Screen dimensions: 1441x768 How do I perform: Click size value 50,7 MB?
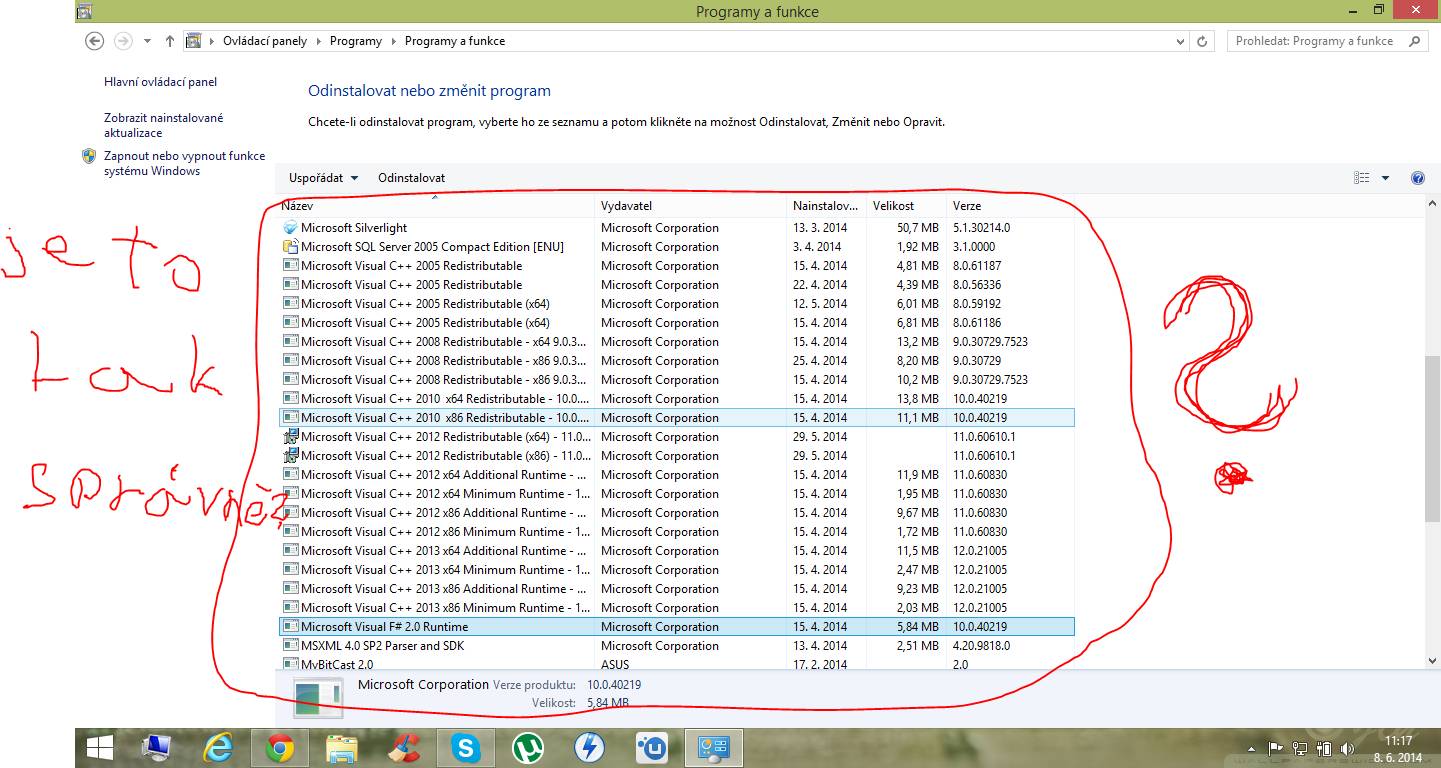pos(918,228)
